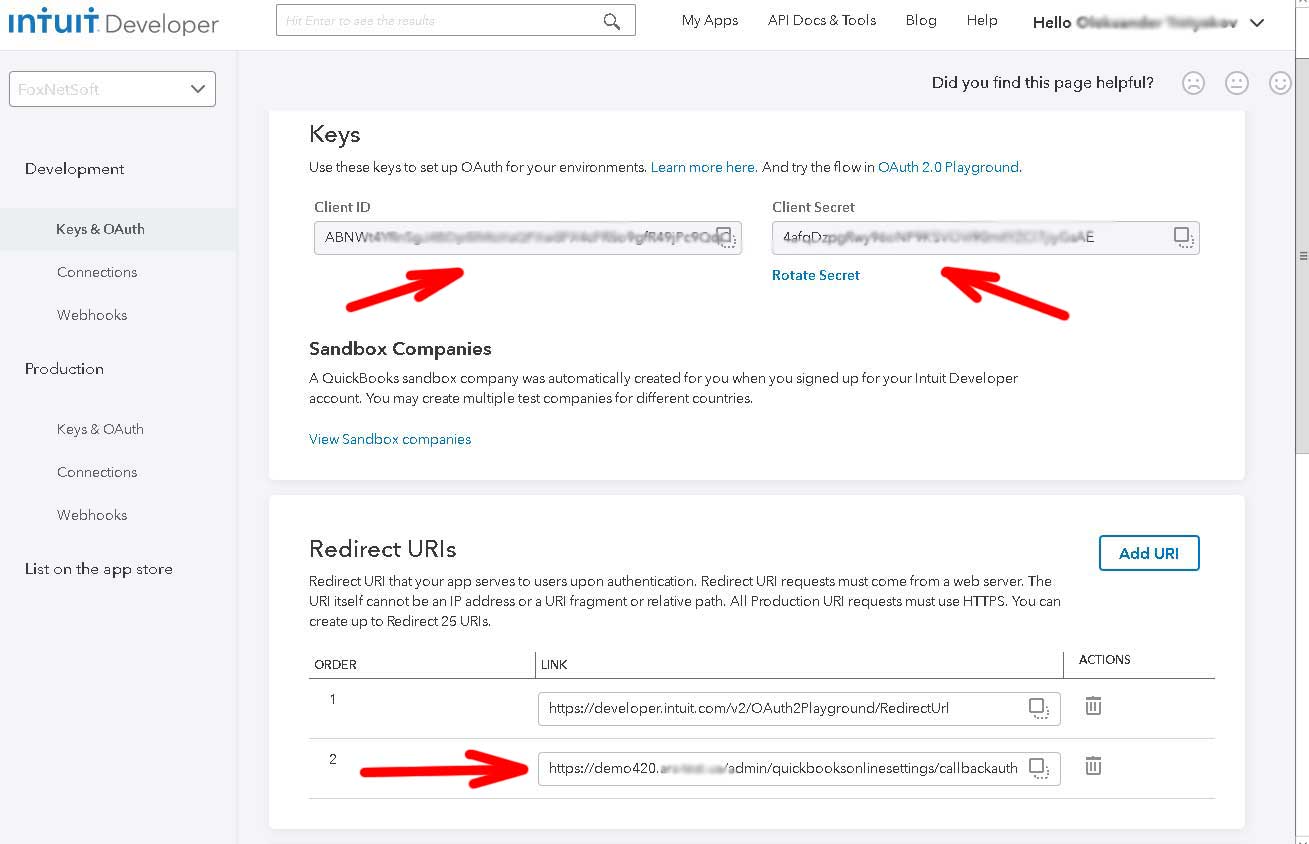Image resolution: width=1309 pixels, height=844 pixels.
Task: Click the Client ID text field
Action: click(528, 237)
